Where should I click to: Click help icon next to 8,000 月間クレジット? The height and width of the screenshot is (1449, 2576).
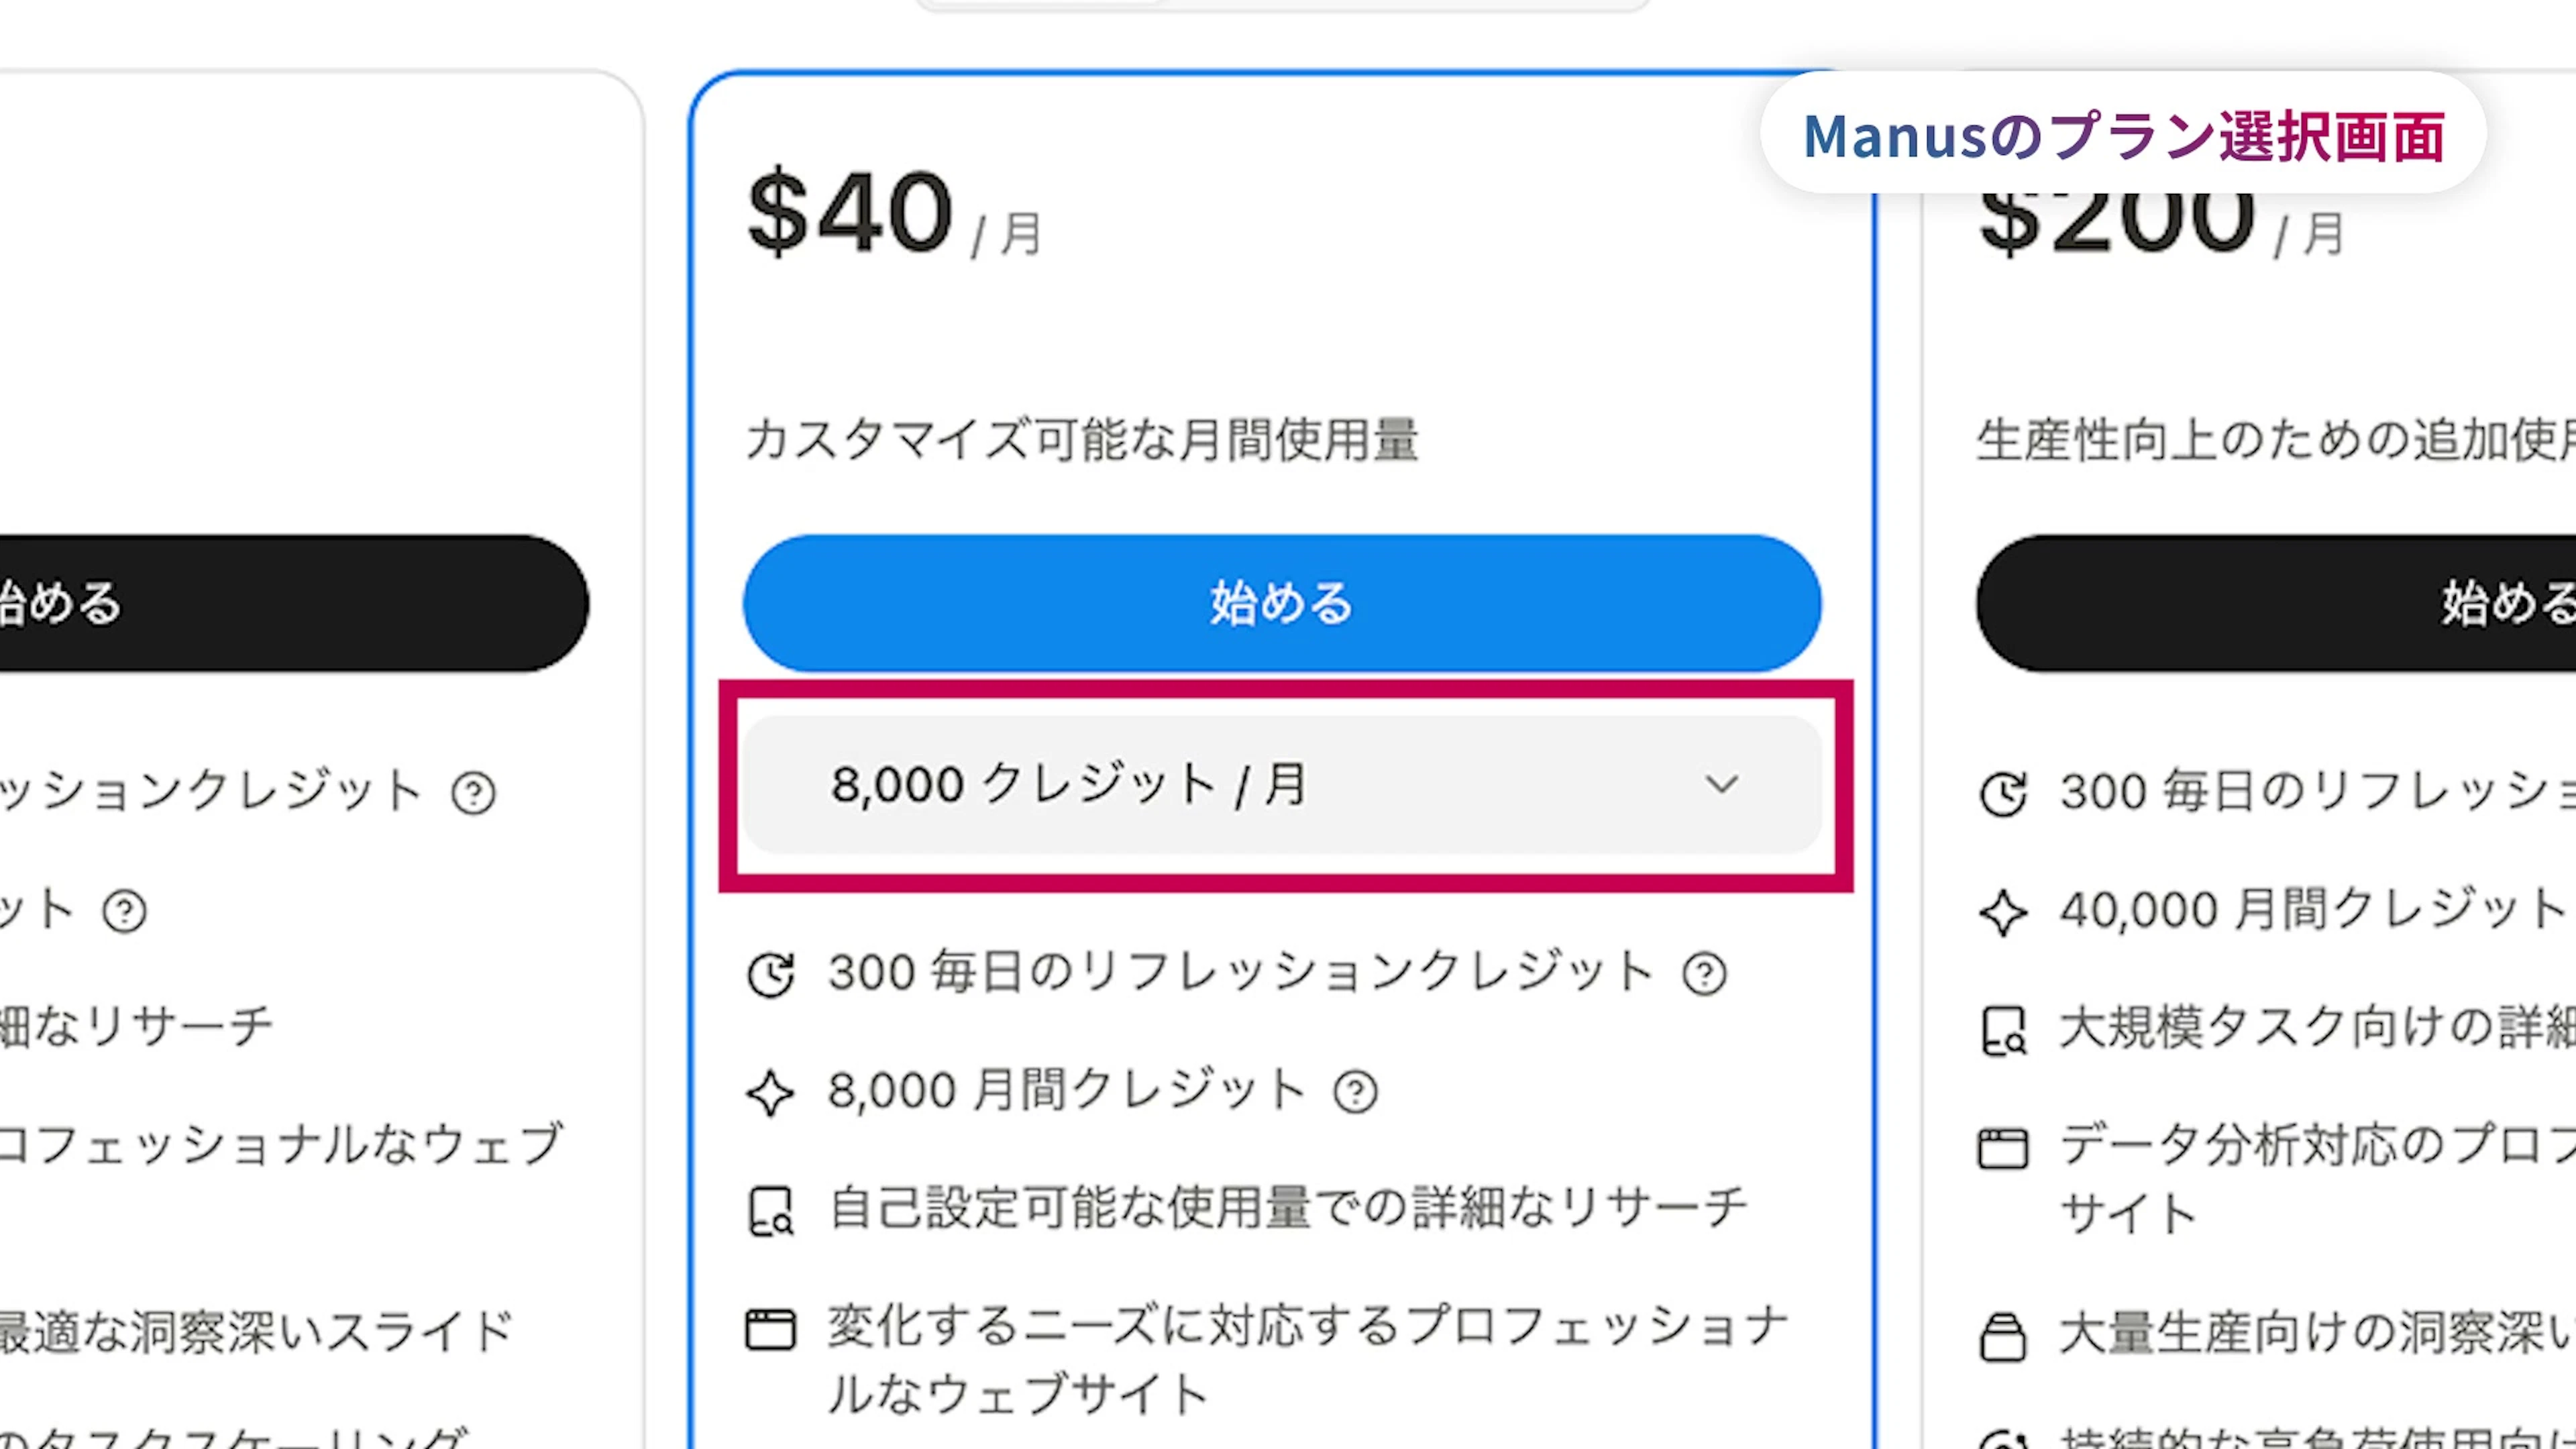[1355, 1092]
